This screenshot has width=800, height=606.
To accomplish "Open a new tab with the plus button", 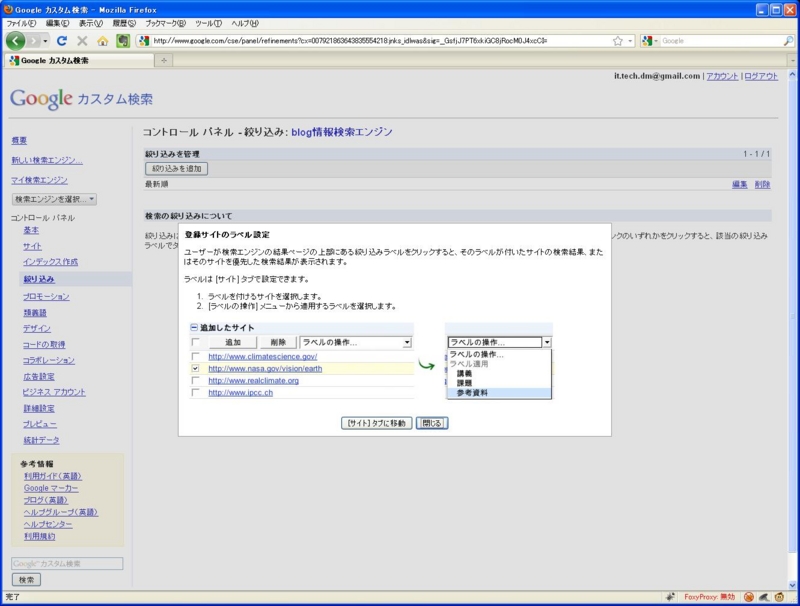I will coord(164,60).
